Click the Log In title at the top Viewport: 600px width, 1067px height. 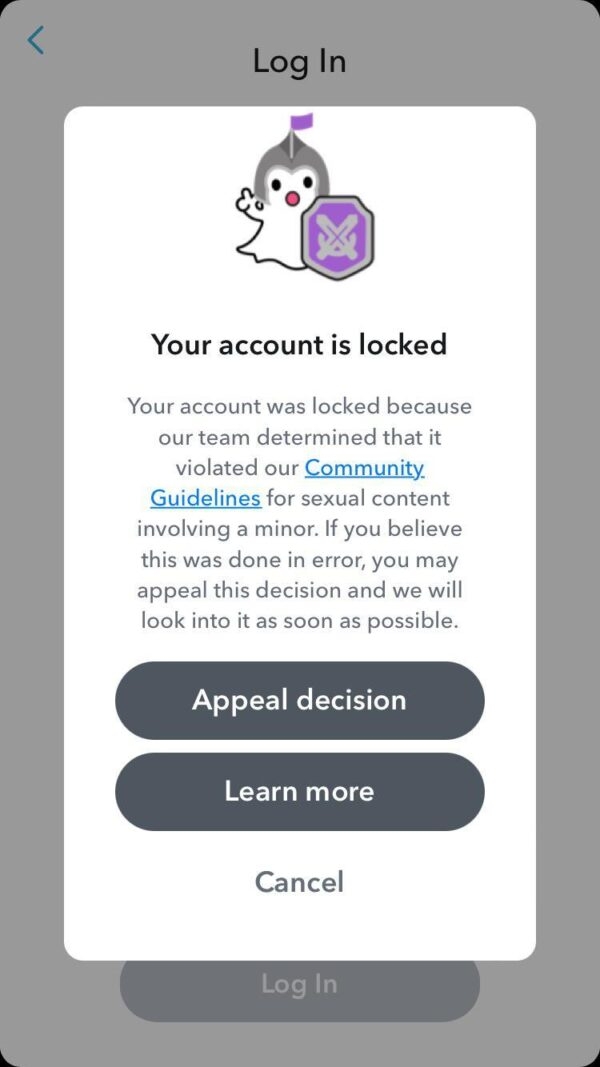(299, 61)
